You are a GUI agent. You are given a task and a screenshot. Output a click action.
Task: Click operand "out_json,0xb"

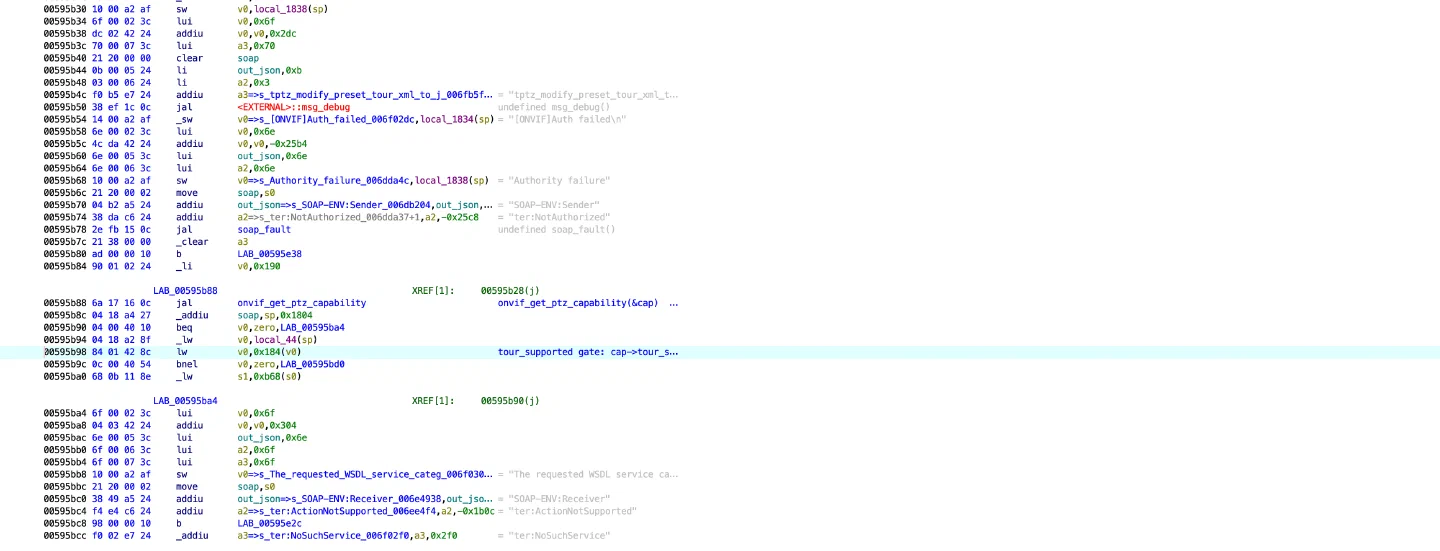coord(269,70)
